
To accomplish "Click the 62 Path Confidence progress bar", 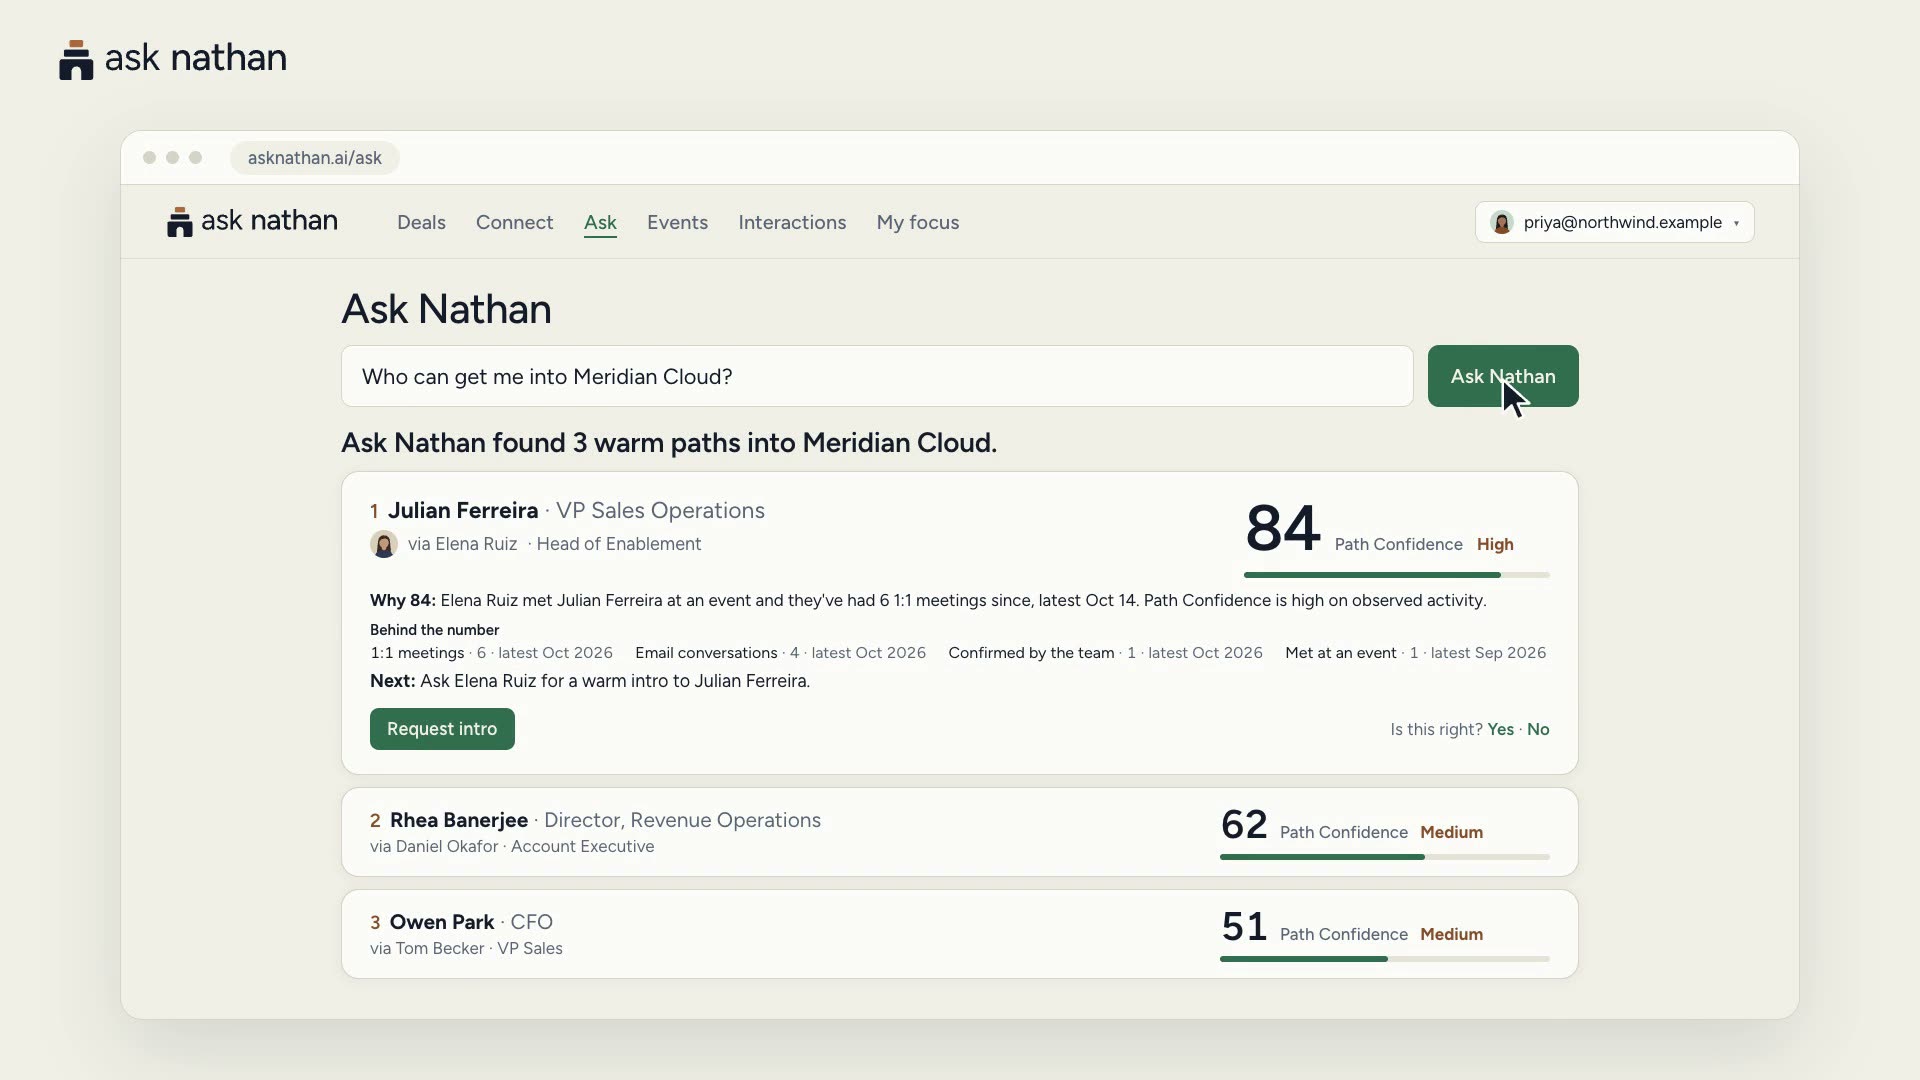I will click(x=1384, y=857).
